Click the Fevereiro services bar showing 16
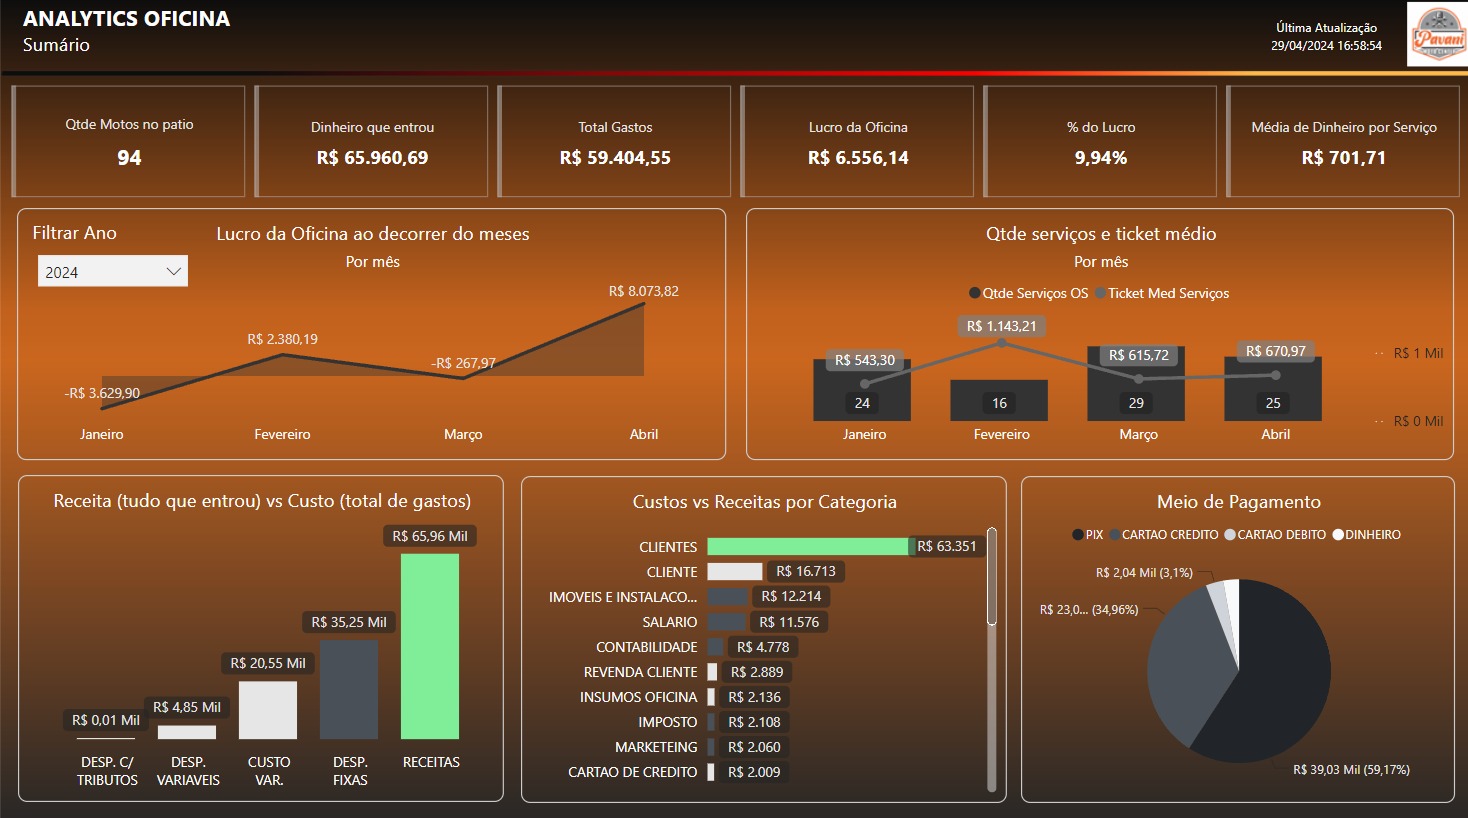This screenshot has width=1468, height=818. click(x=999, y=401)
